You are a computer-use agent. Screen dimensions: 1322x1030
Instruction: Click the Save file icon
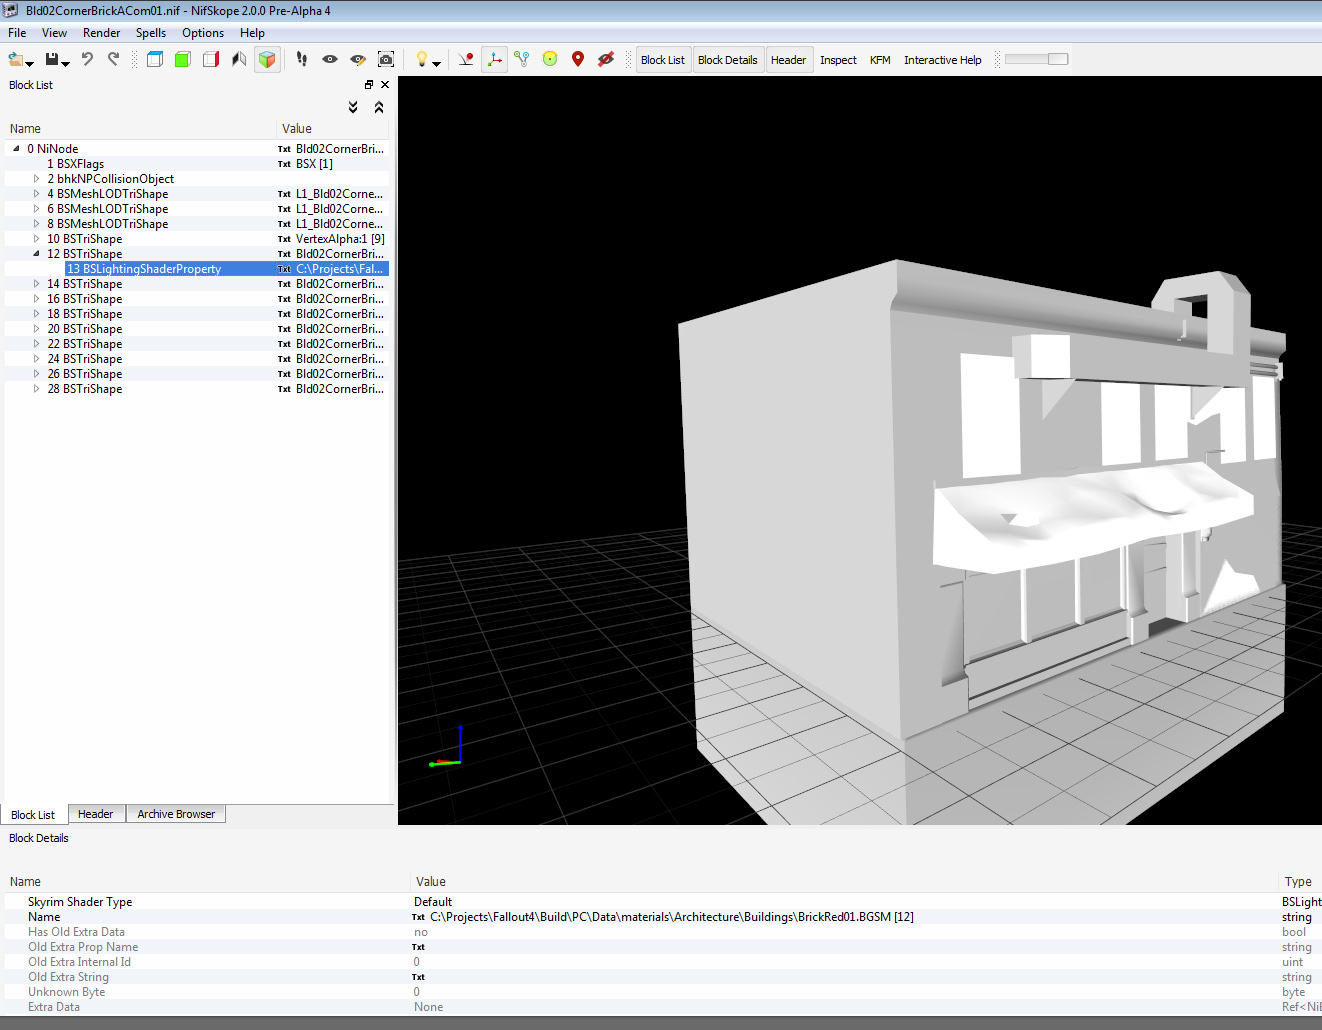[x=52, y=60]
